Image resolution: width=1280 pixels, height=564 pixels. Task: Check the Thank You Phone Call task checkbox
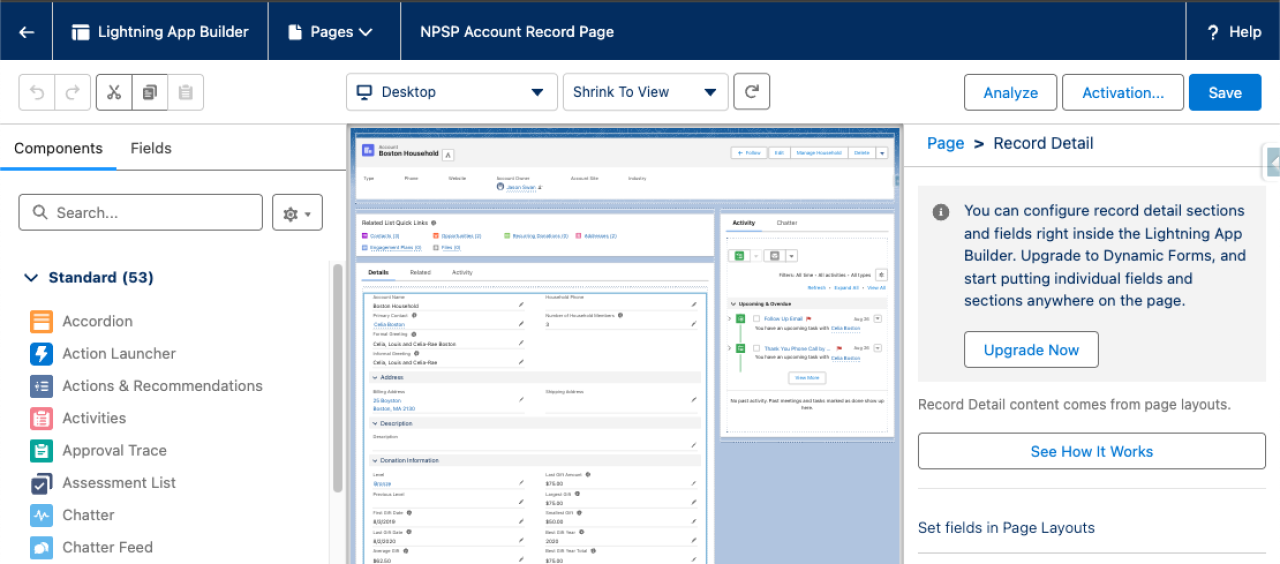point(757,348)
